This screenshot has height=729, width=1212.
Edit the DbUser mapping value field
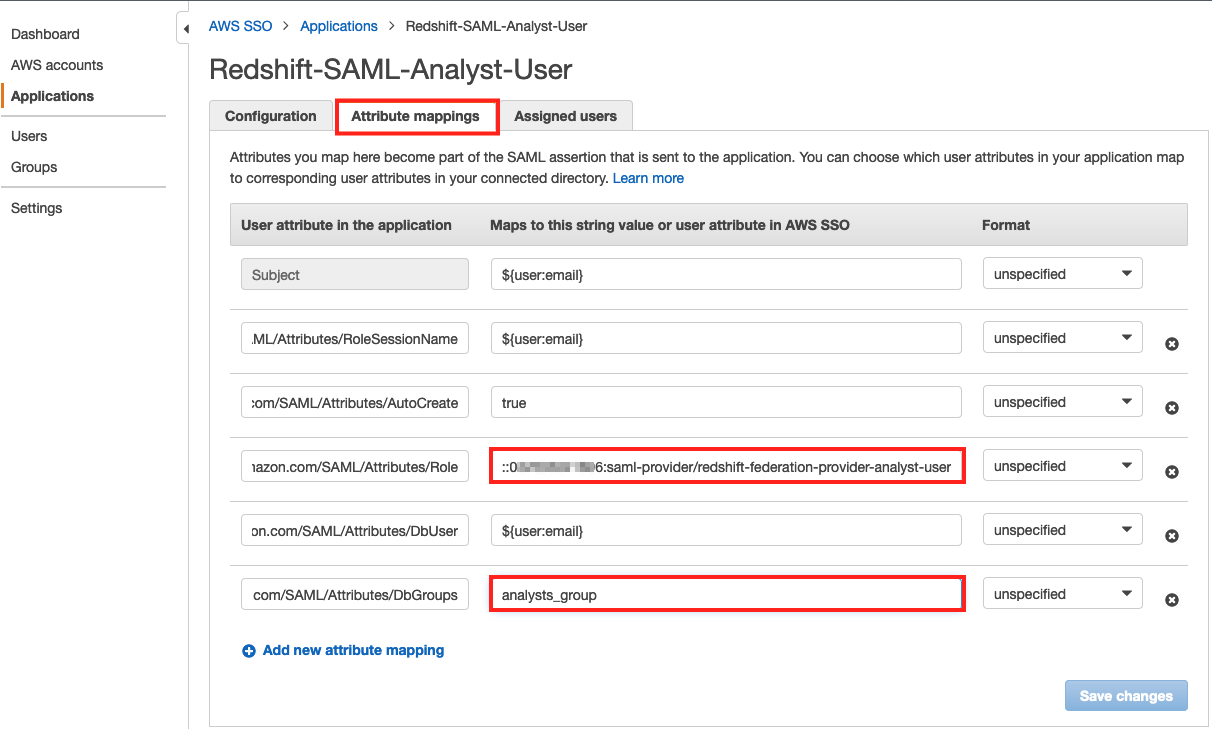coord(726,530)
